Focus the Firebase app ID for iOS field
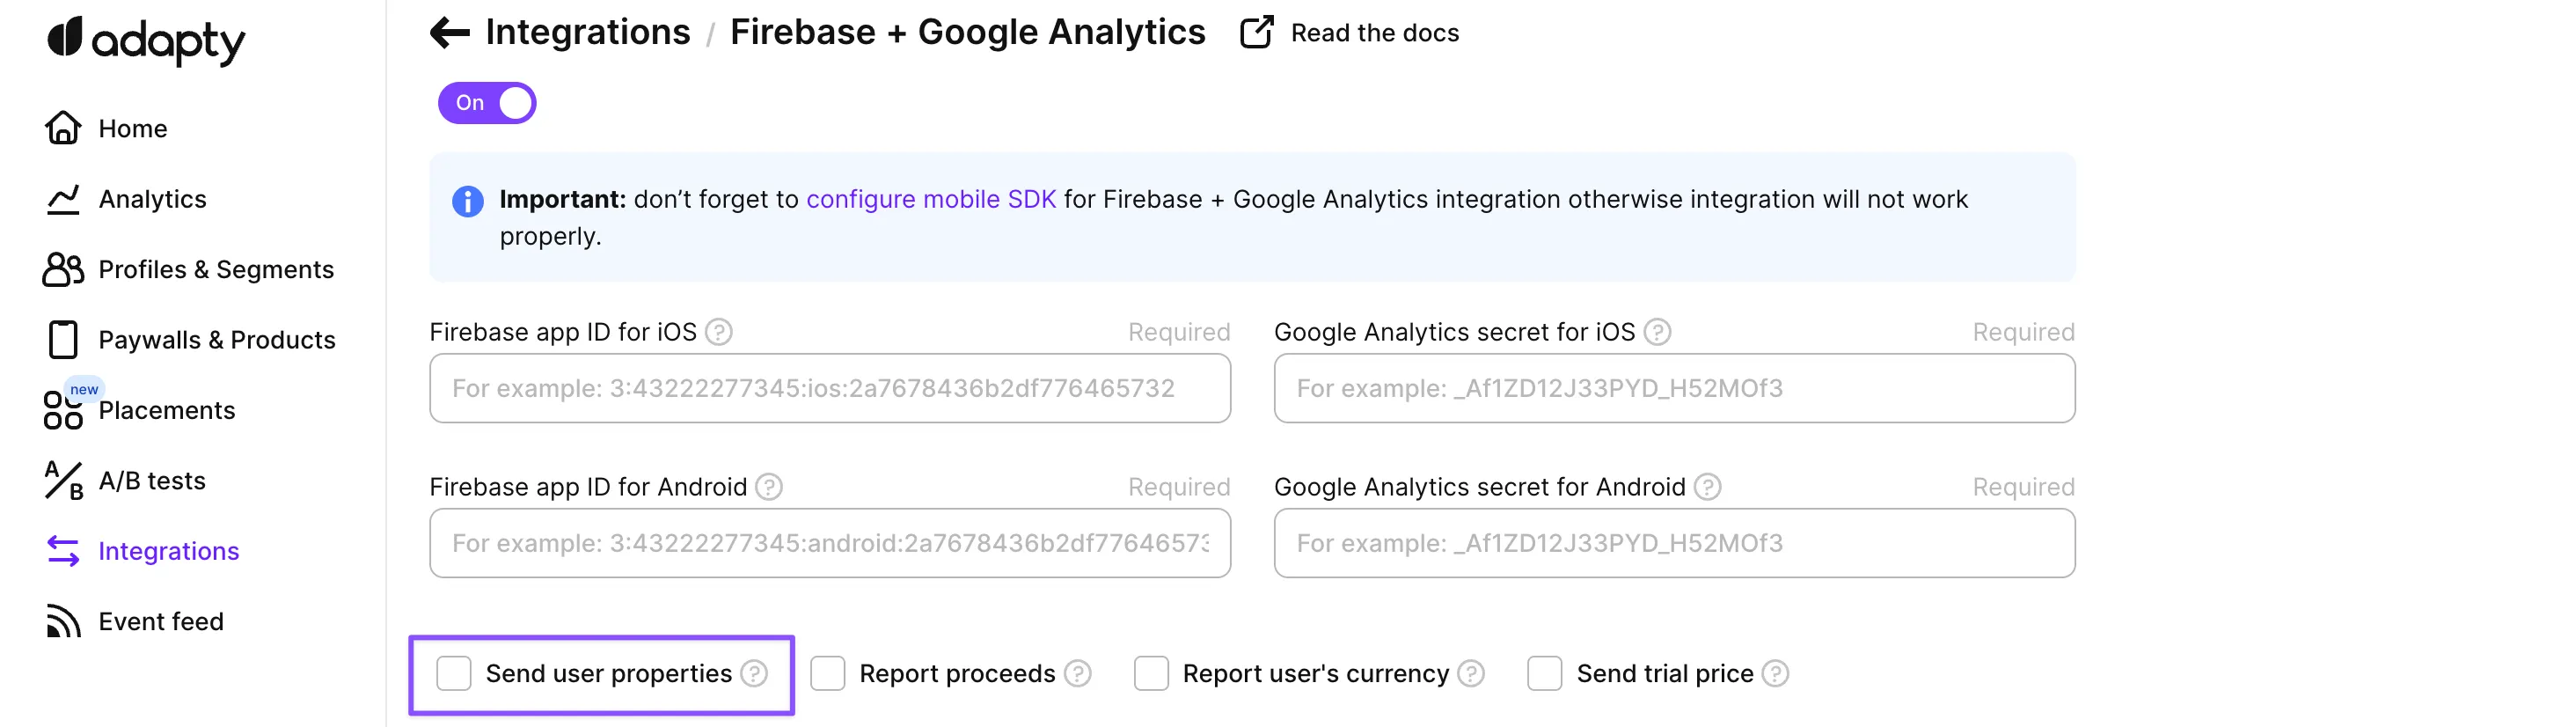 (829, 388)
